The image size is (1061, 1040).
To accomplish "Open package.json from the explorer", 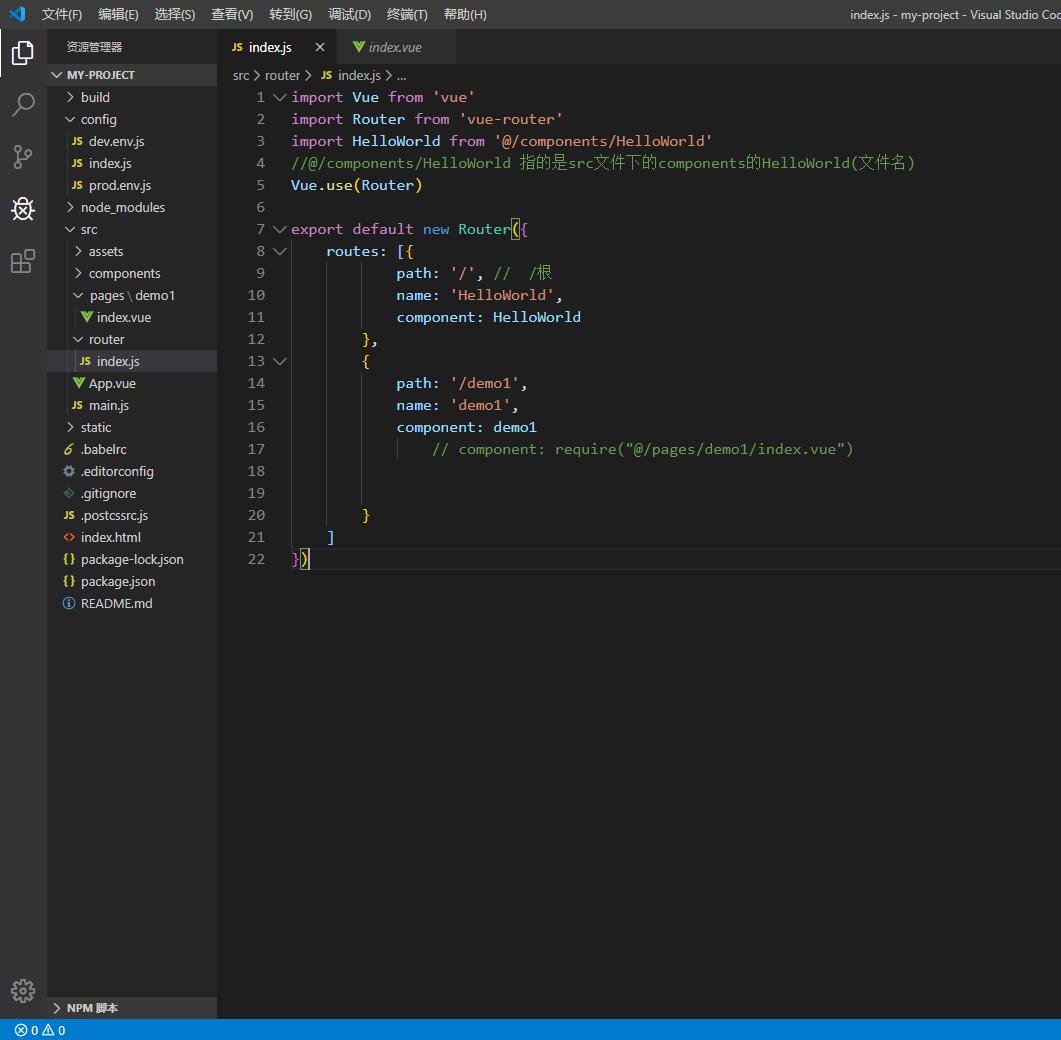I will [x=117, y=581].
